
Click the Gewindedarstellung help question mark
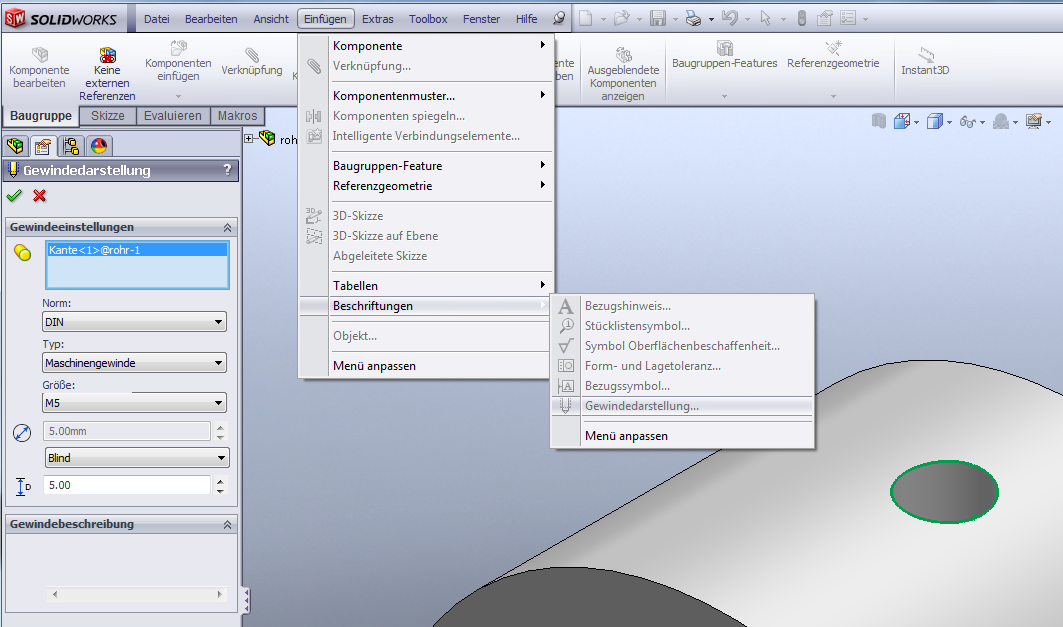(227, 170)
